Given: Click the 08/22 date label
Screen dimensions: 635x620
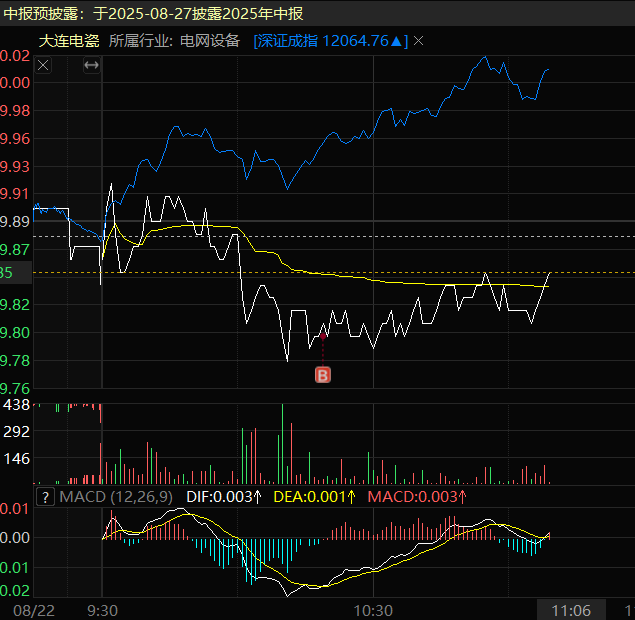Looking at the screenshot, I should pyautogui.click(x=34, y=611).
